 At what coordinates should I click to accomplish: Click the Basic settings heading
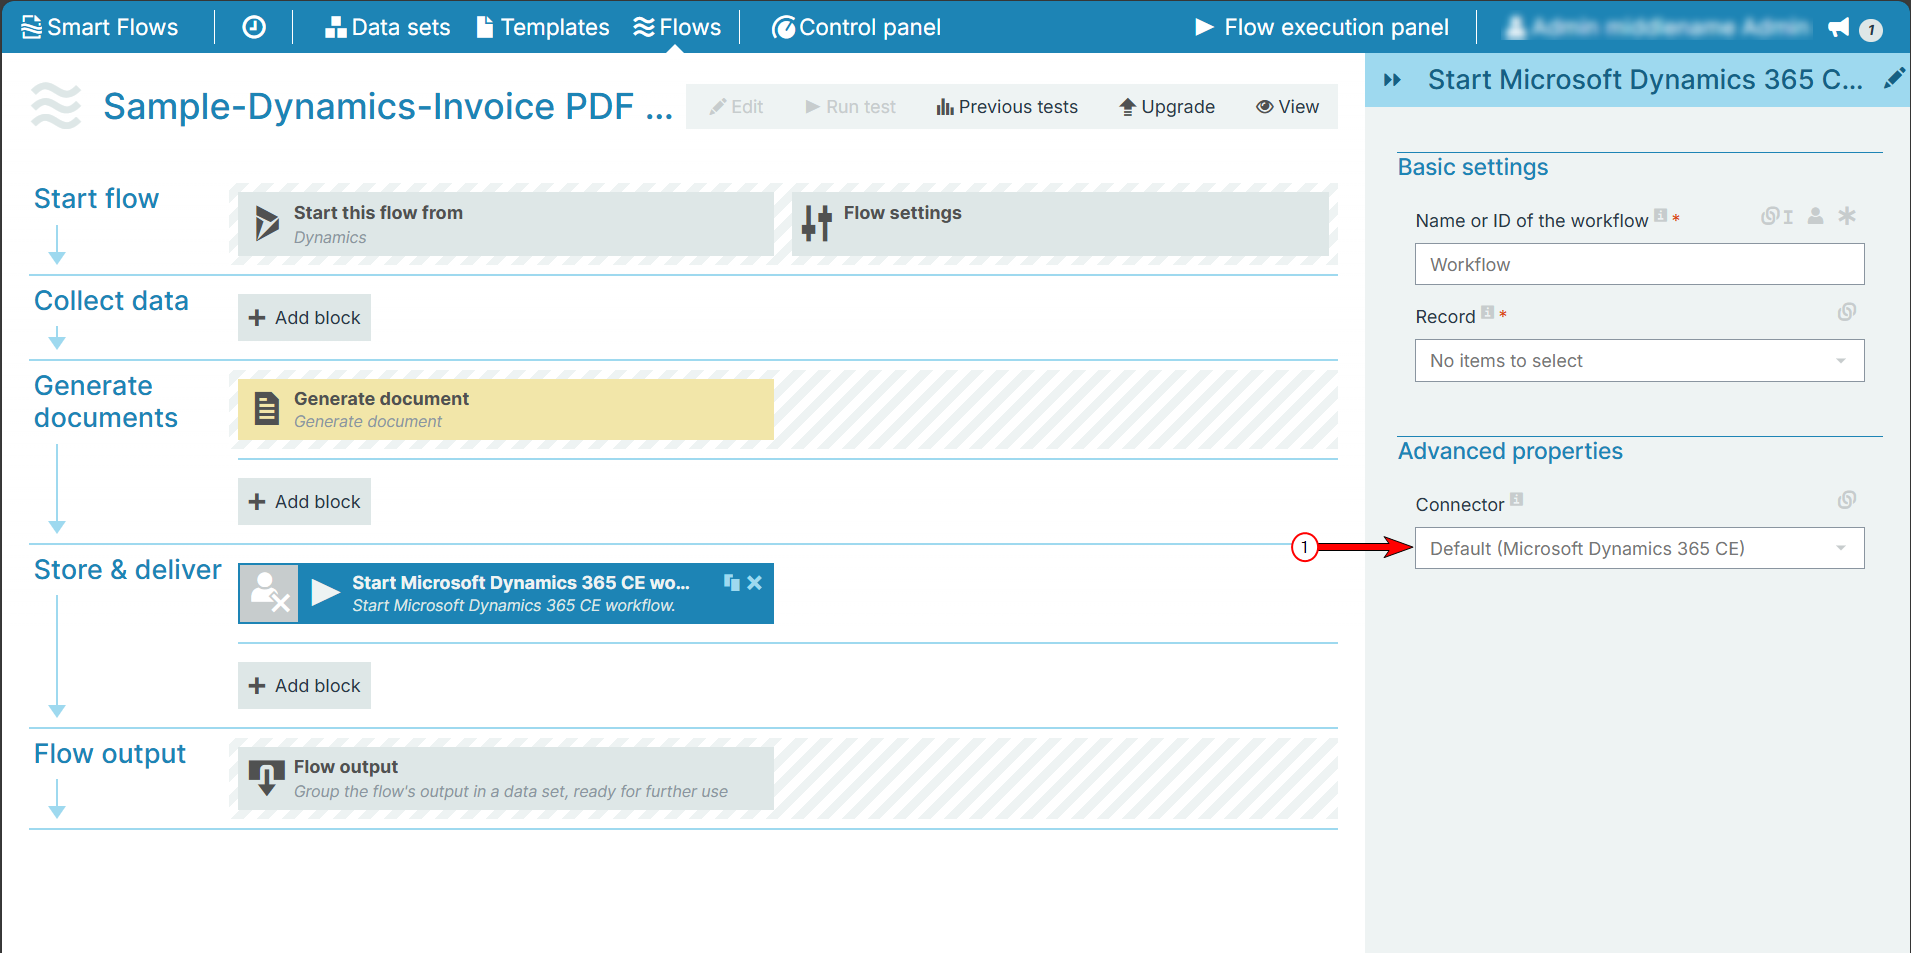click(1473, 167)
